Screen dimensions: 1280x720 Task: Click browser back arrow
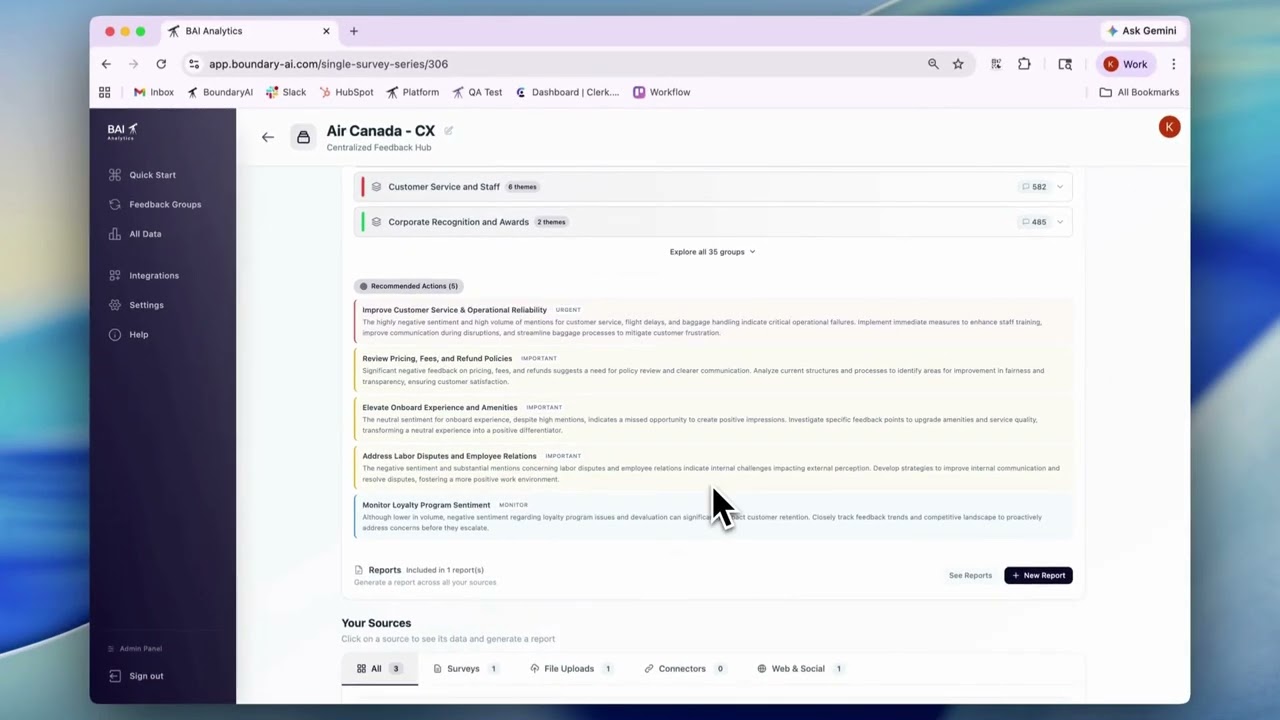[x=106, y=64]
